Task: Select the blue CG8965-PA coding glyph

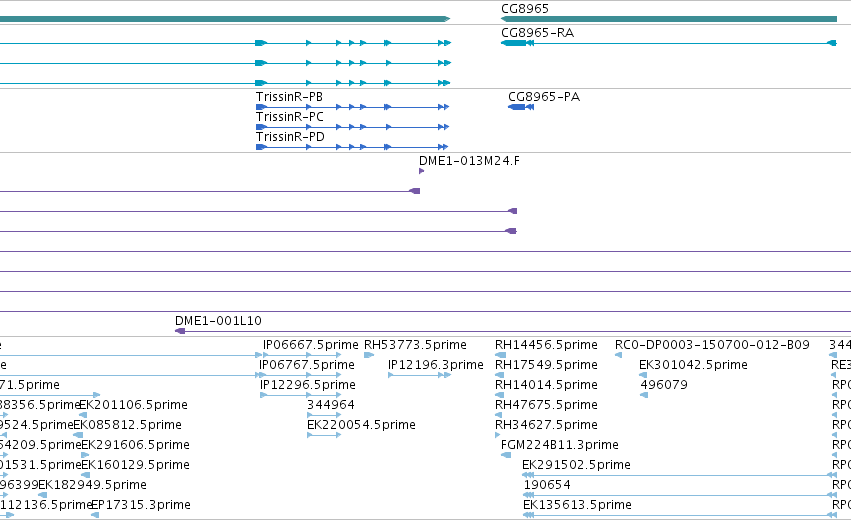Action: pyautogui.click(x=521, y=107)
